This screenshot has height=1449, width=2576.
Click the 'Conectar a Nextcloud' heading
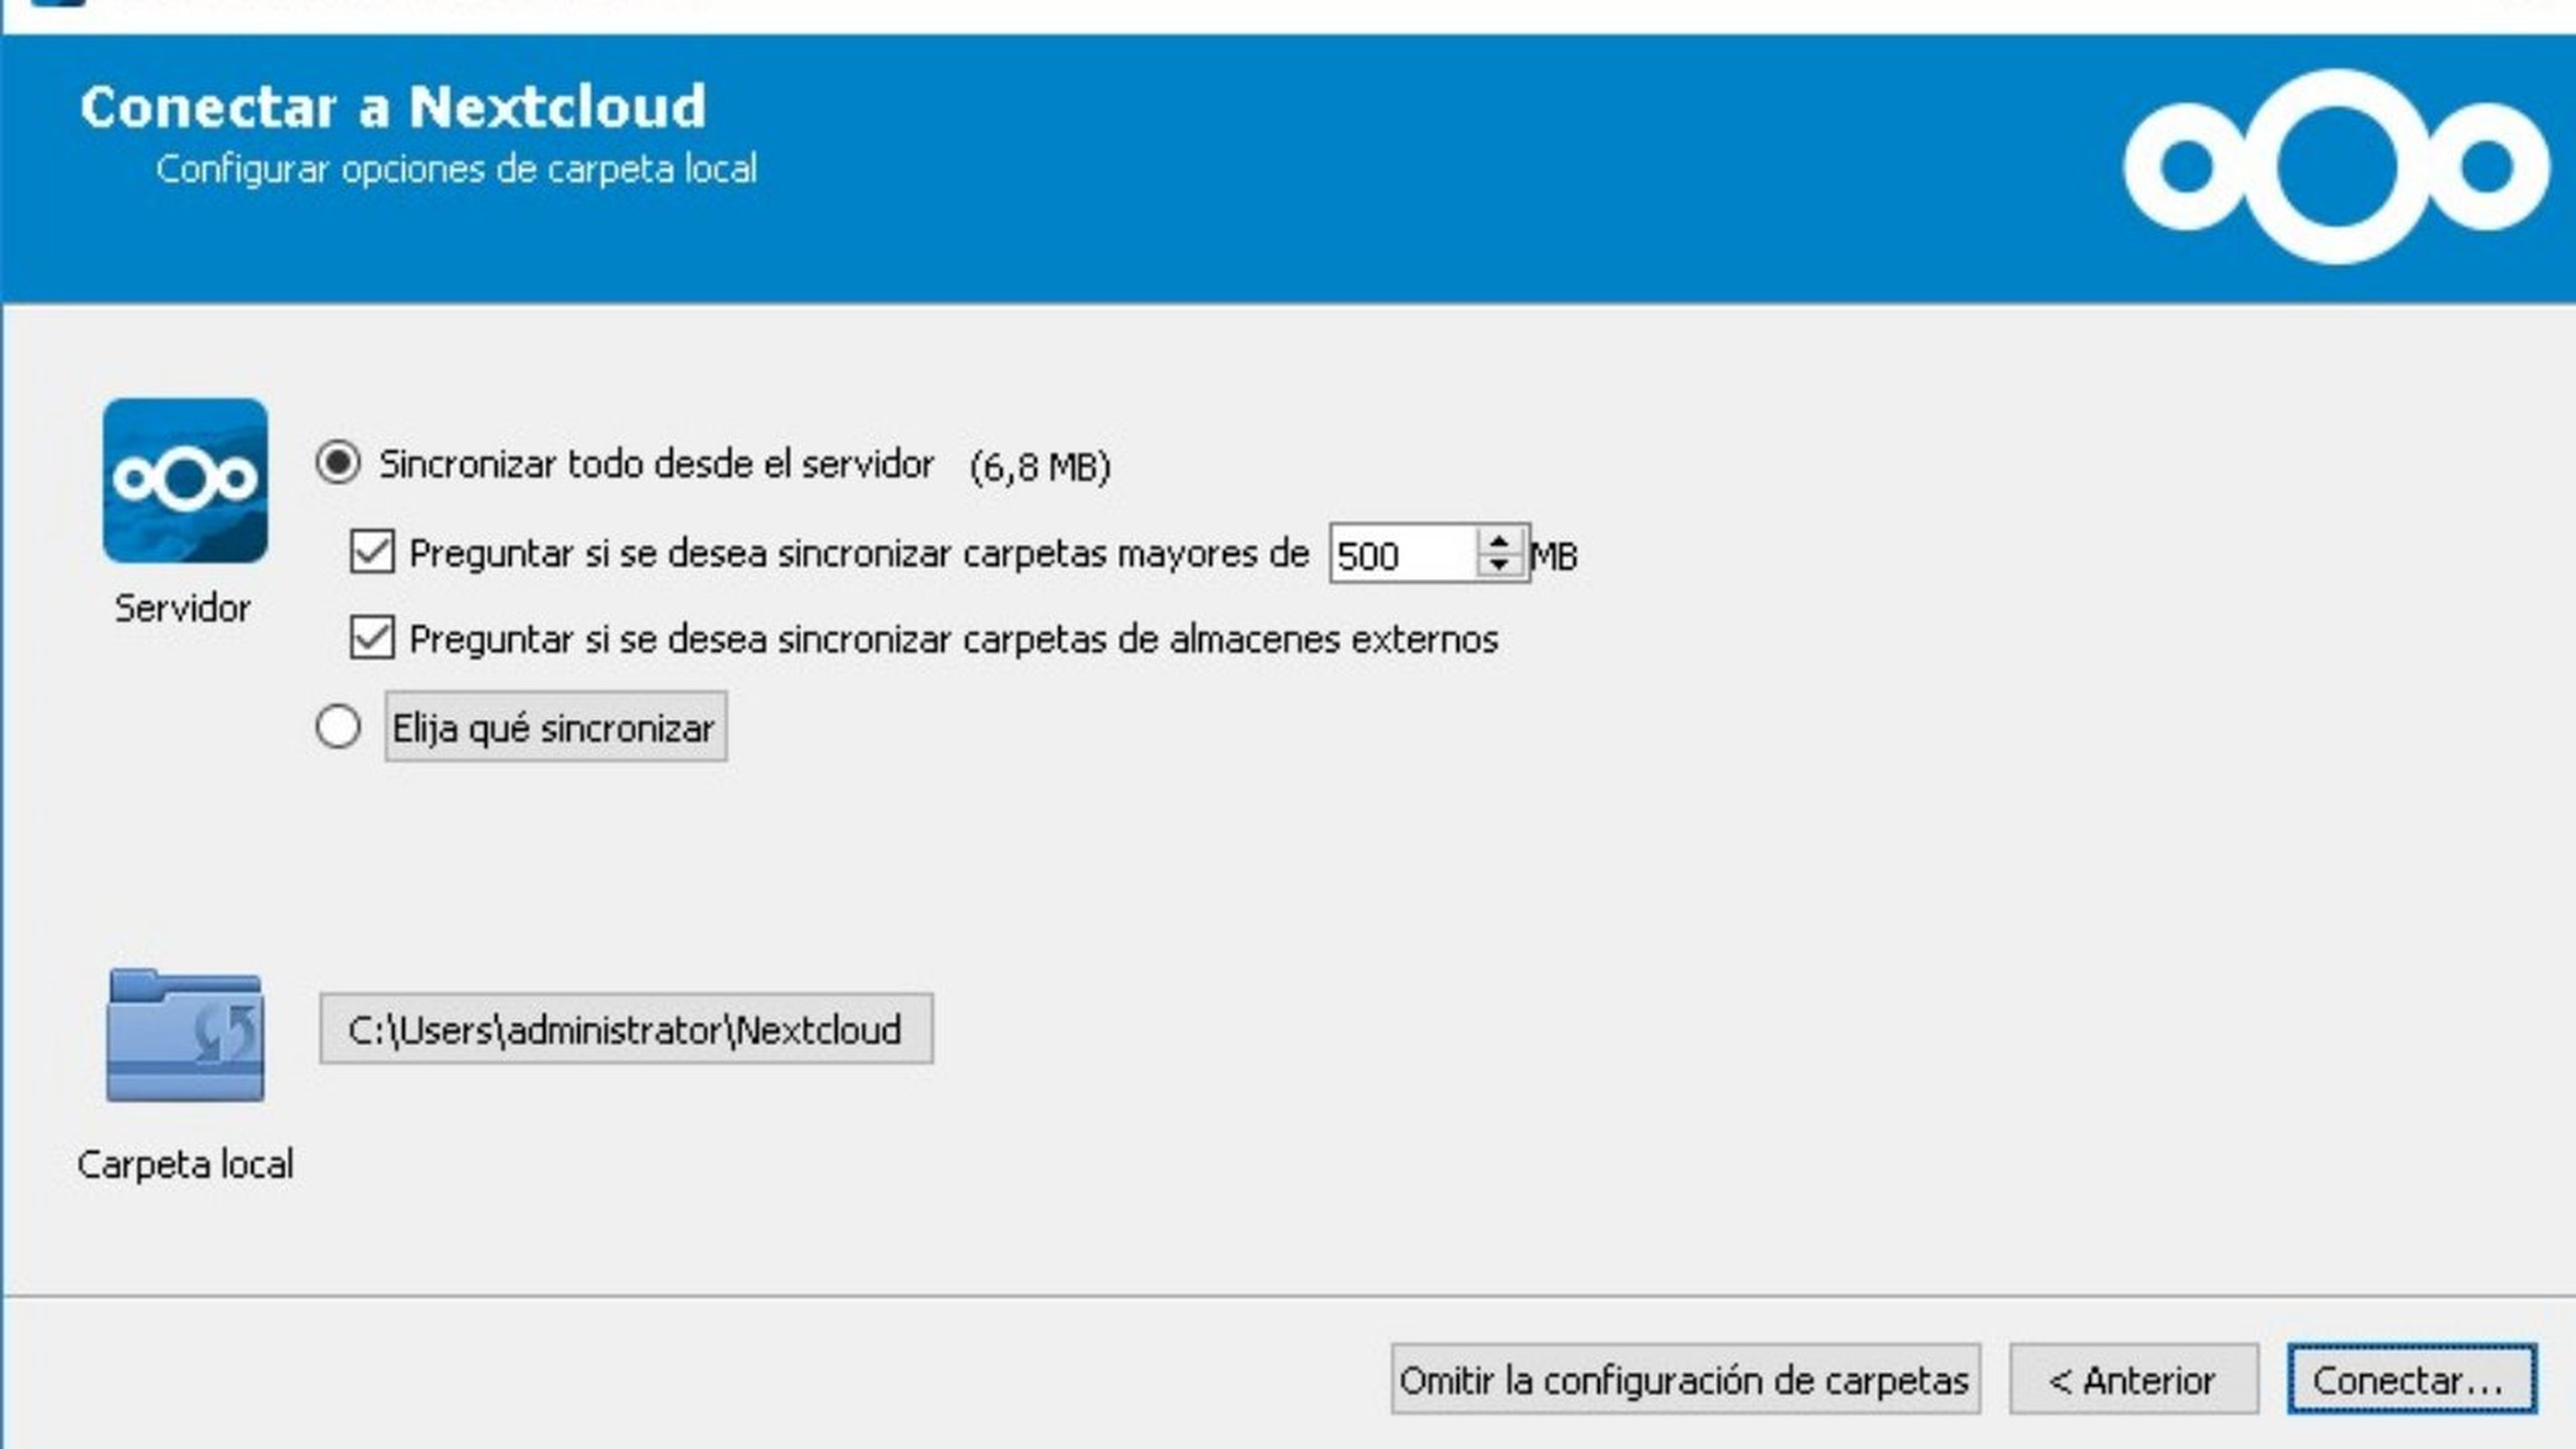(393, 107)
